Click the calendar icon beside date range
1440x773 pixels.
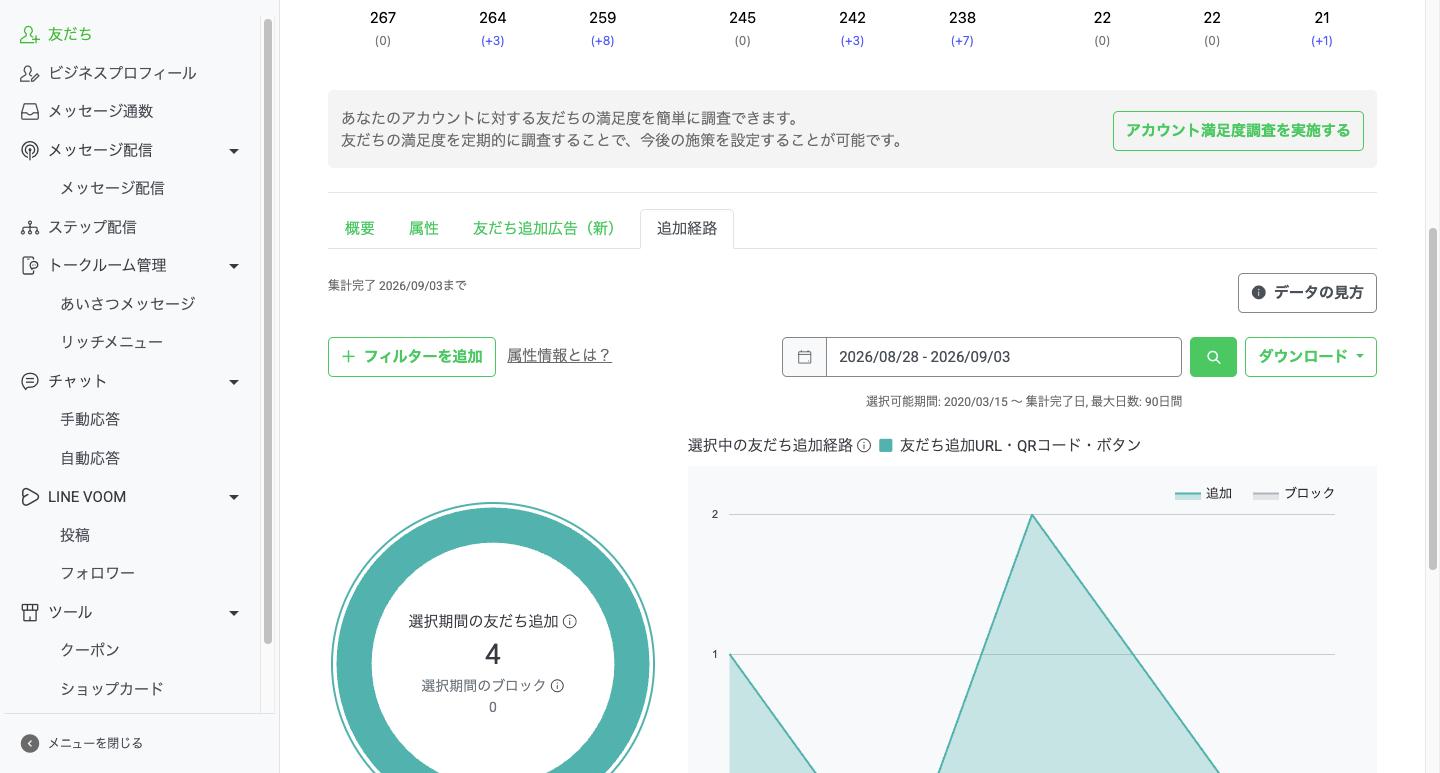coord(804,357)
